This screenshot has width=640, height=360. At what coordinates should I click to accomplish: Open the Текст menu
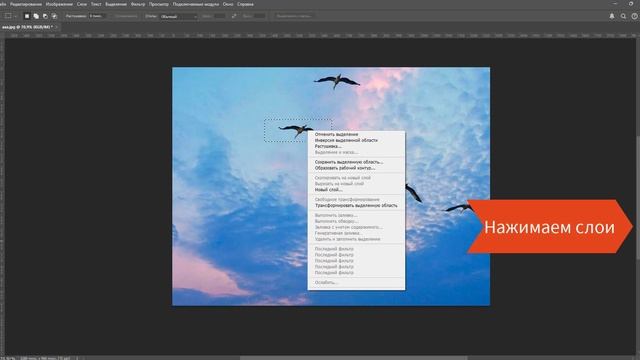96,4
